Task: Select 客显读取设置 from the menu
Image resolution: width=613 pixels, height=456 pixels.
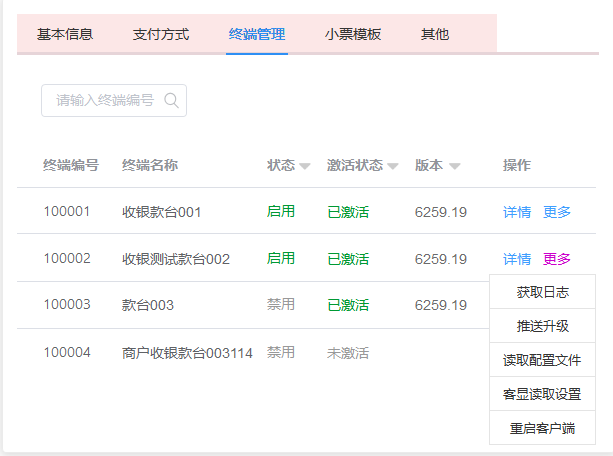Action: [x=543, y=394]
